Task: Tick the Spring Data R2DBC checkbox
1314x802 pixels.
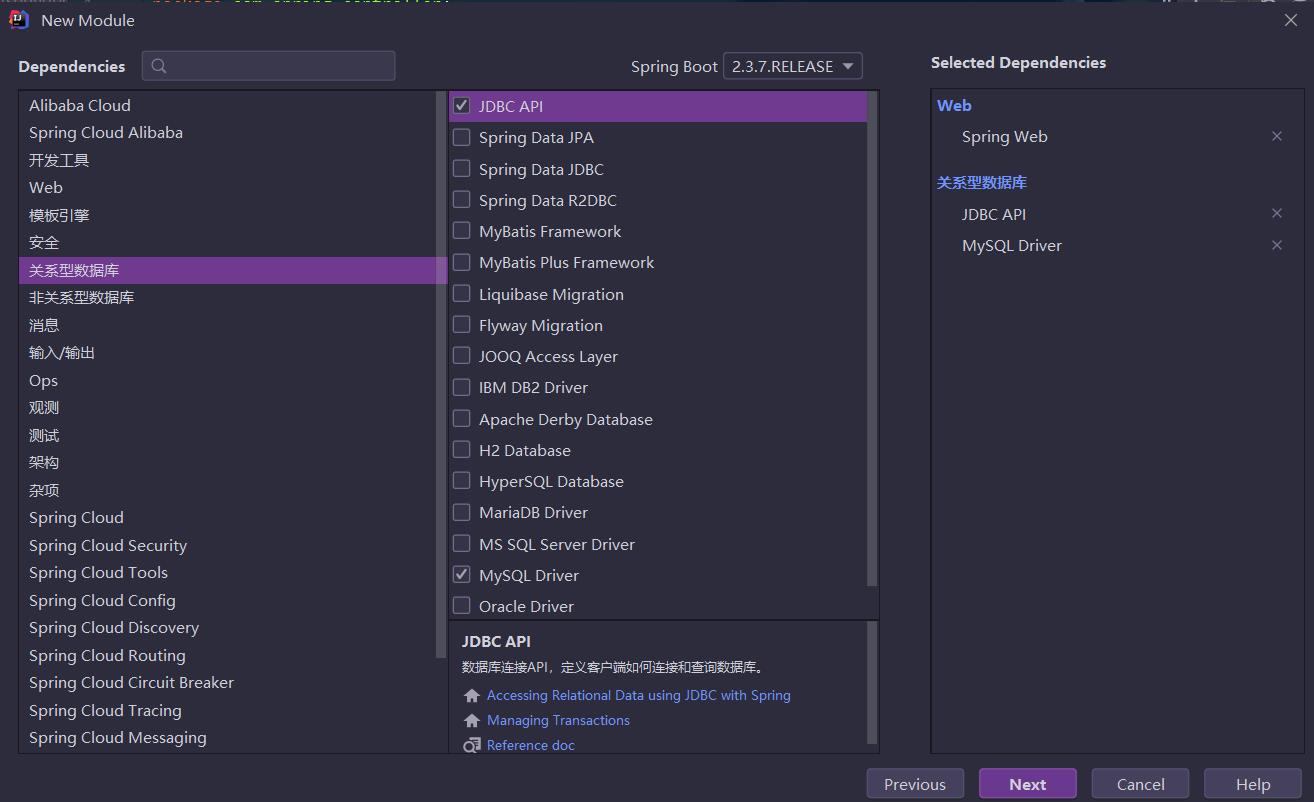Action: tap(461, 199)
